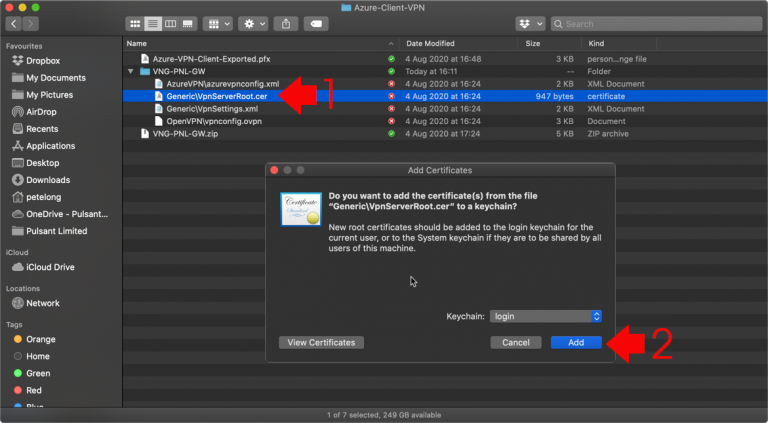Viewport: 768px width, 423px height.
Task: Click the '4 Aug 2020 at 17:24' date cell
Action: click(x=442, y=134)
